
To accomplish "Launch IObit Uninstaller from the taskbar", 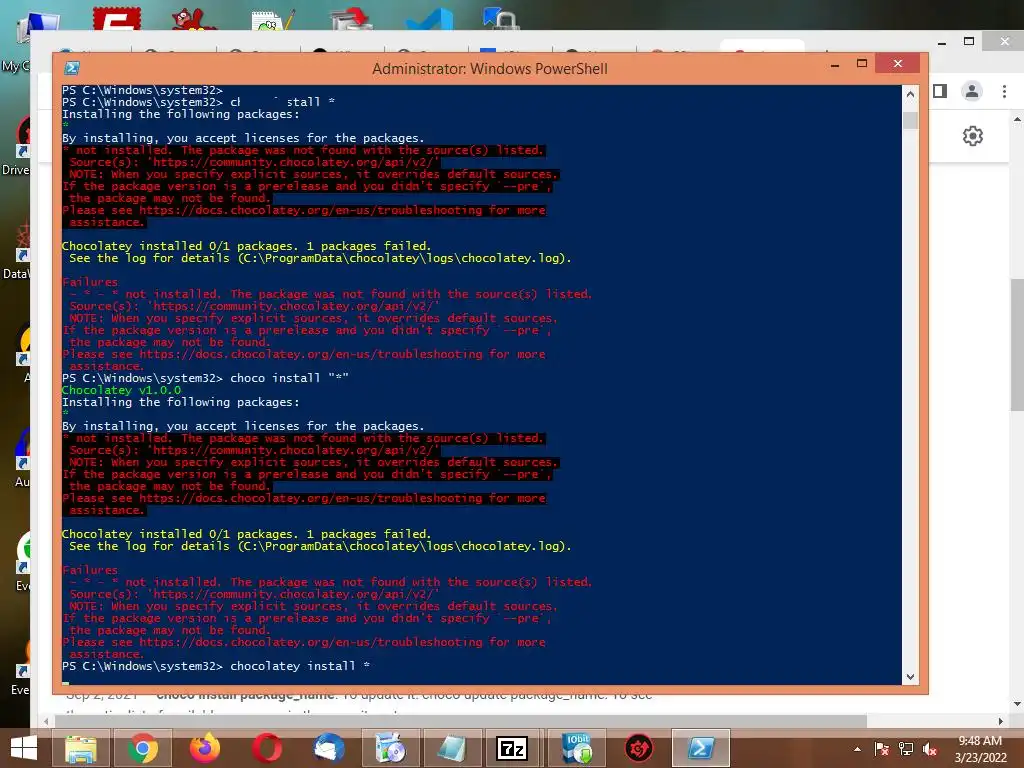I will pos(577,748).
